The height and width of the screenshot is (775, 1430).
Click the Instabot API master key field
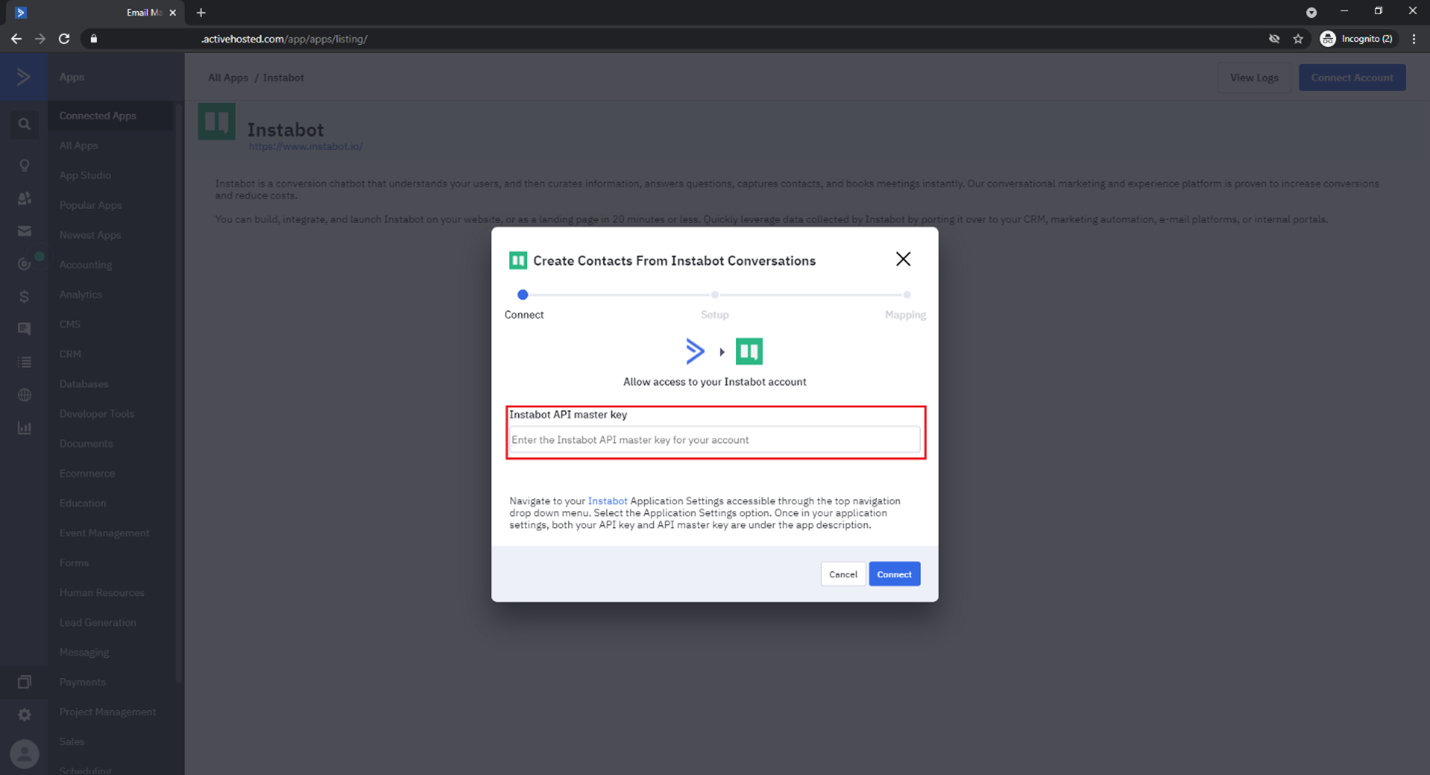pos(714,440)
